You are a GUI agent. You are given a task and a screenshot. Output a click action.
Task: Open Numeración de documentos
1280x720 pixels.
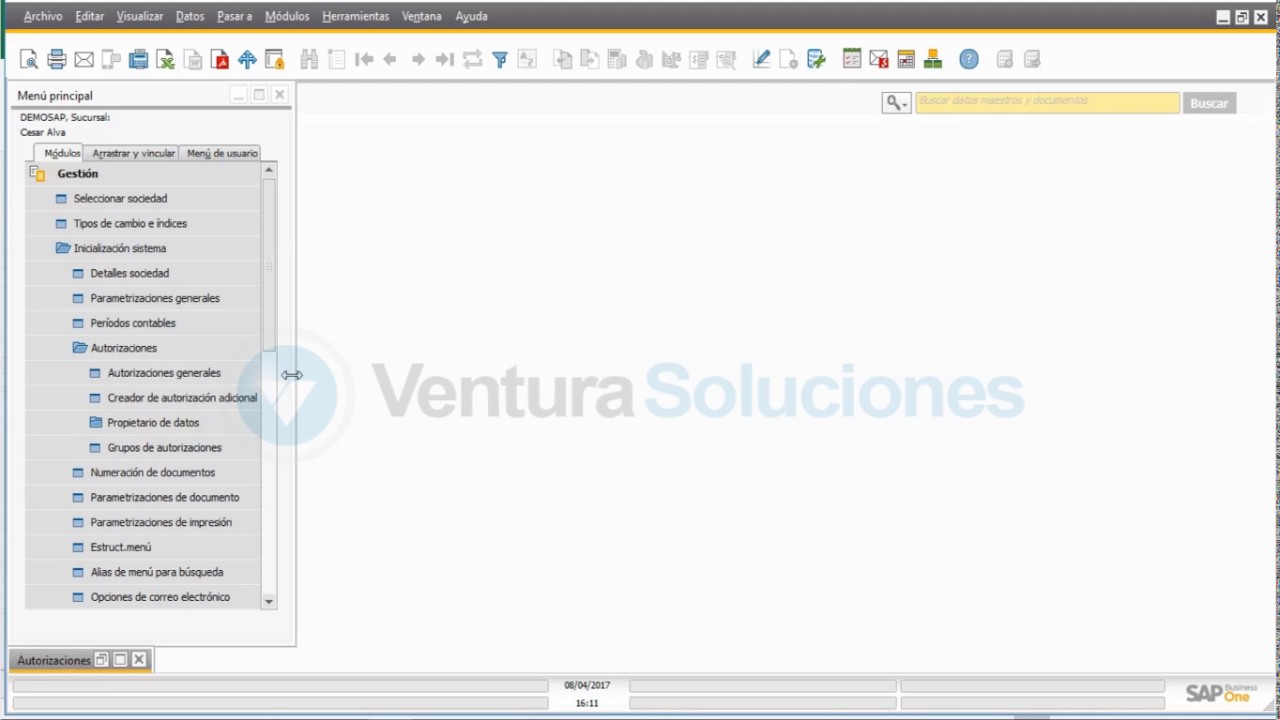(x=152, y=473)
